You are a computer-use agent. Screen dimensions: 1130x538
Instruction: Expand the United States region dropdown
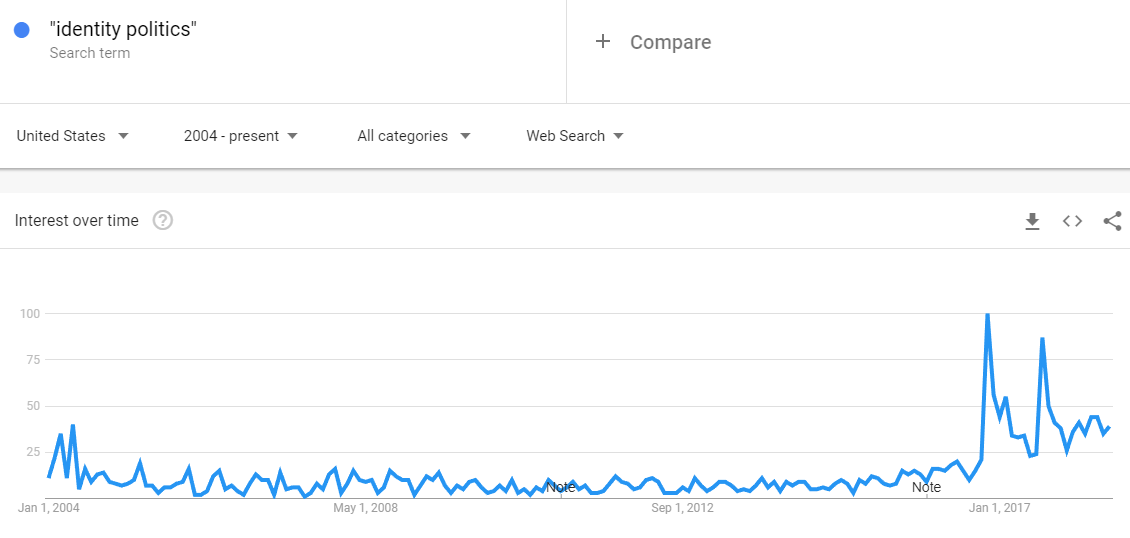[x=73, y=136]
